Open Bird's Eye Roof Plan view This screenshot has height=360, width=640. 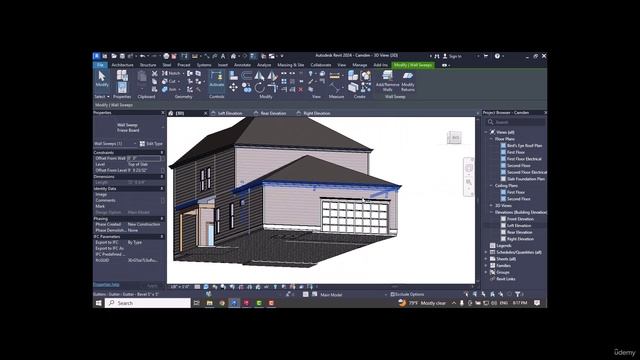point(524,146)
